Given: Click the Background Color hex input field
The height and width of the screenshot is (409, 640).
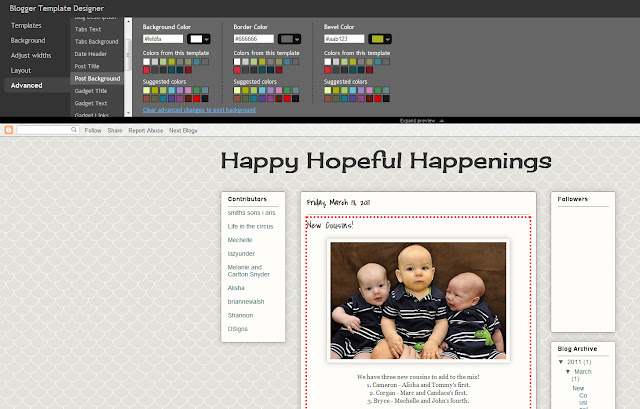Looking at the screenshot, I should point(163,39).
